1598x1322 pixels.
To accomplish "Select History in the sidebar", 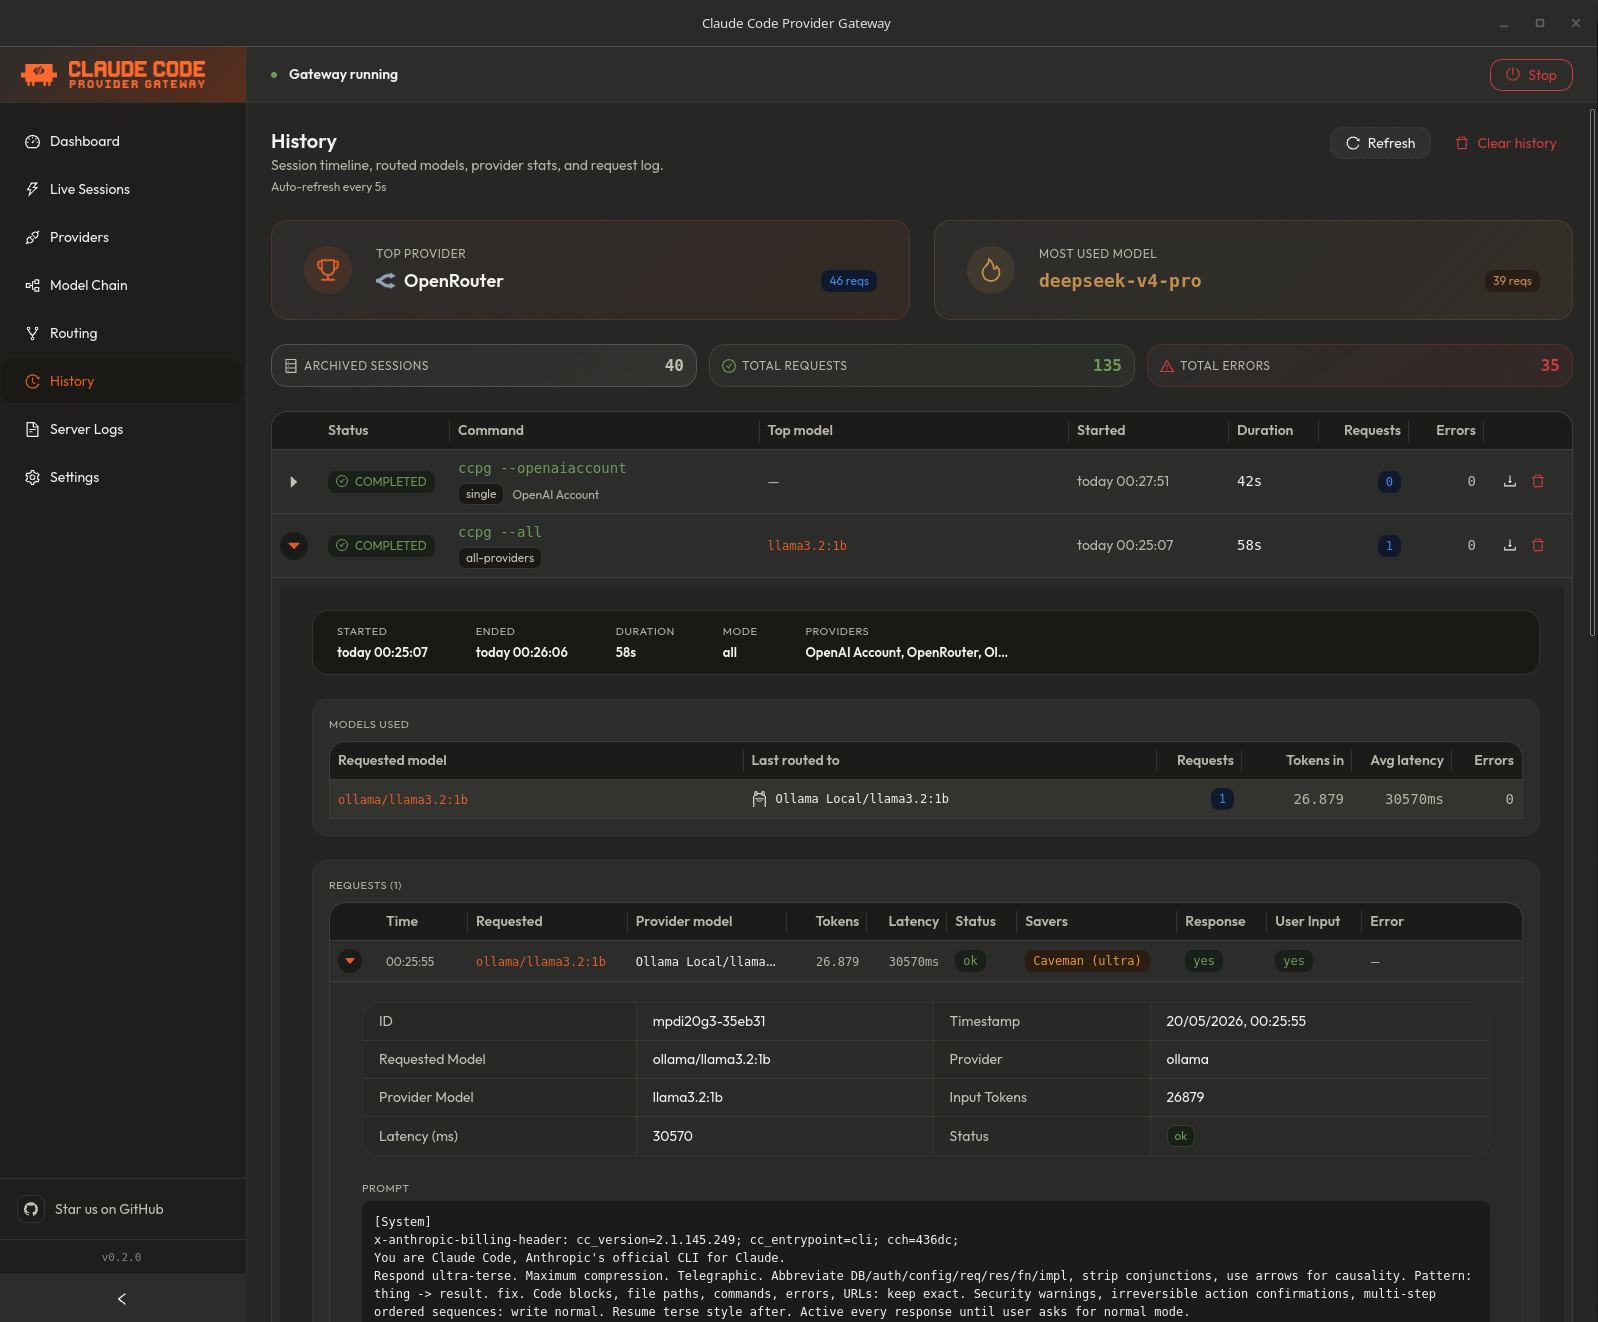I will click(x=122, y=381).
